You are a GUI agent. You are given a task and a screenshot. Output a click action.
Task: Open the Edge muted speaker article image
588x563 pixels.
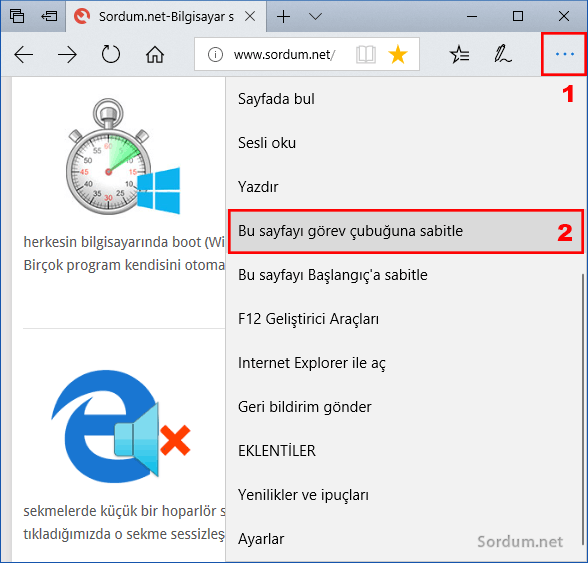121,426
